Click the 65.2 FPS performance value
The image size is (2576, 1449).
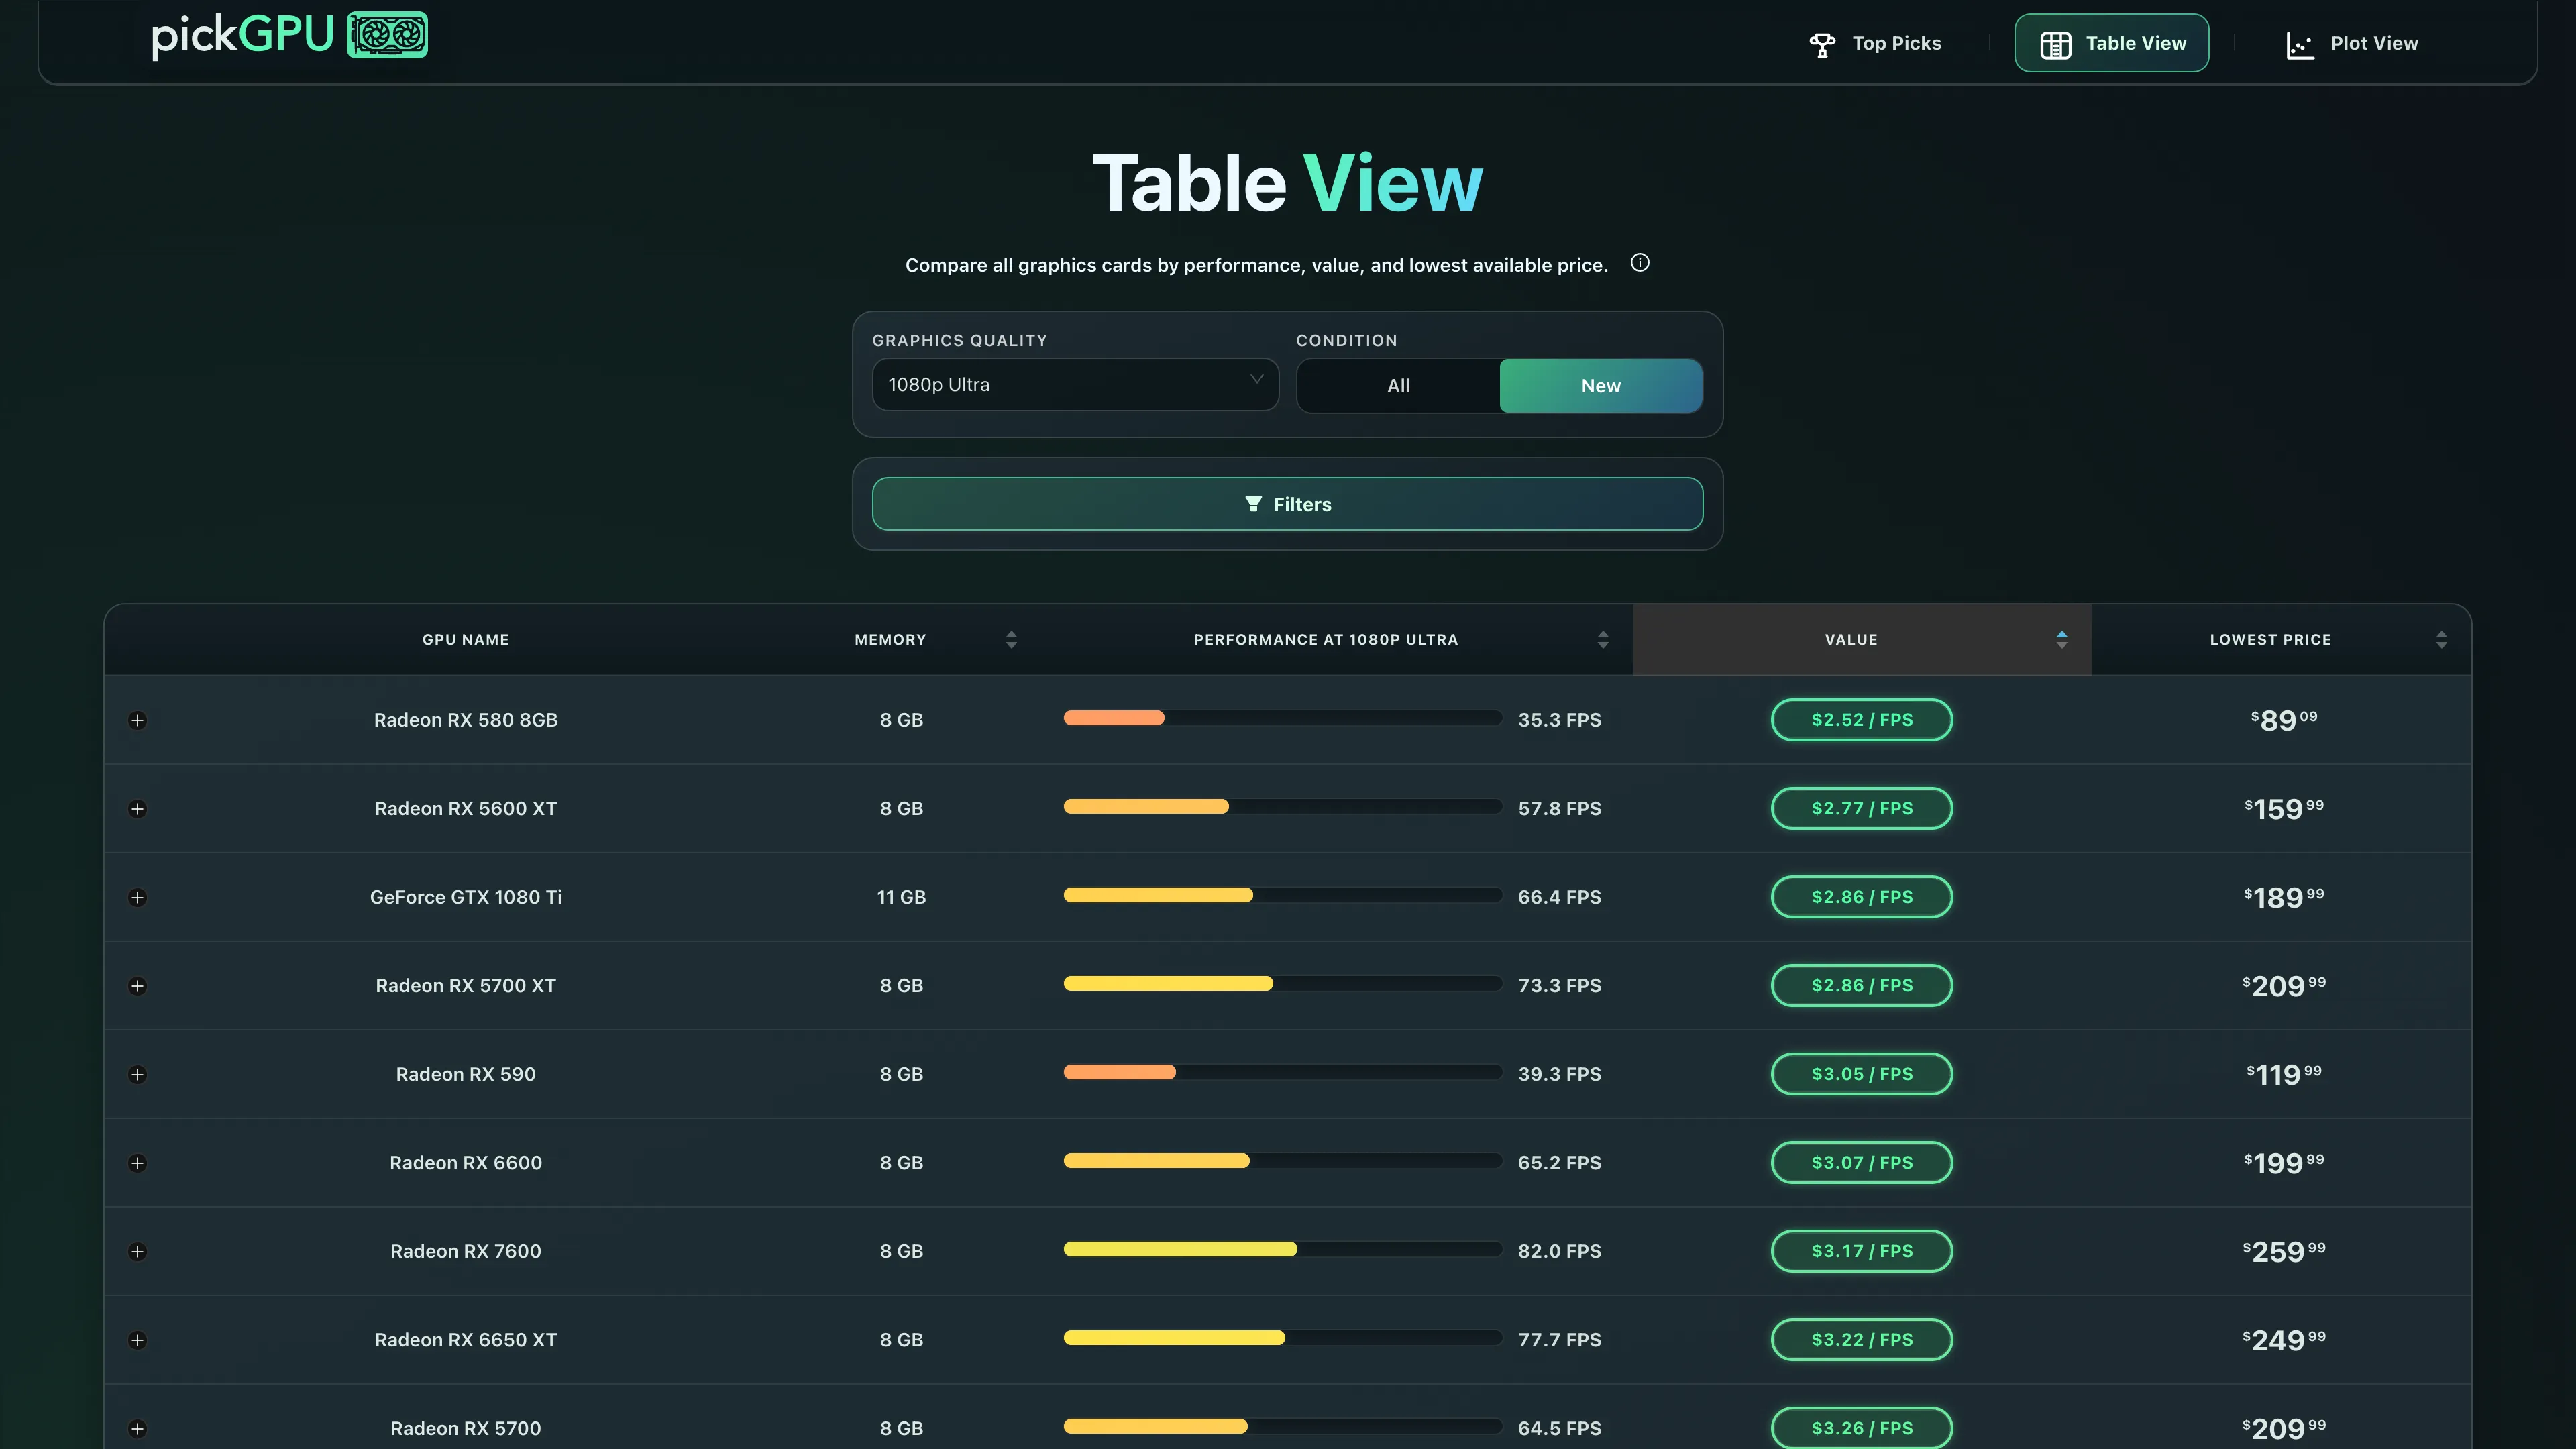(x=1559, y=1162)
